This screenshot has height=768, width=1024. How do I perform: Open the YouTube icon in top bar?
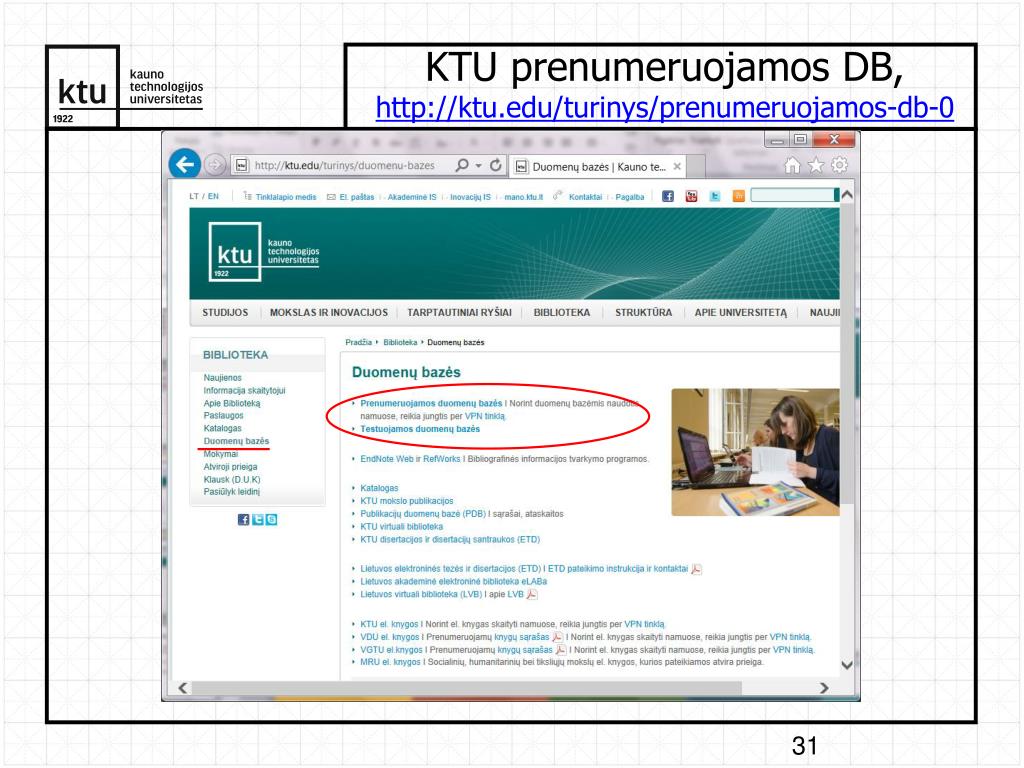click(x=692, y=196)
